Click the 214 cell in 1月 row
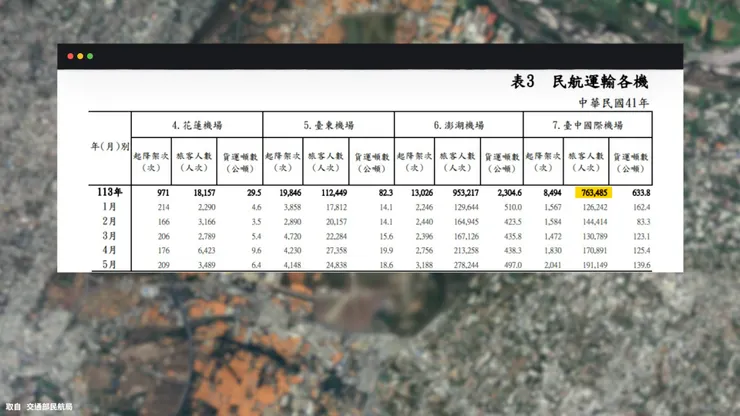 (164, 207)
